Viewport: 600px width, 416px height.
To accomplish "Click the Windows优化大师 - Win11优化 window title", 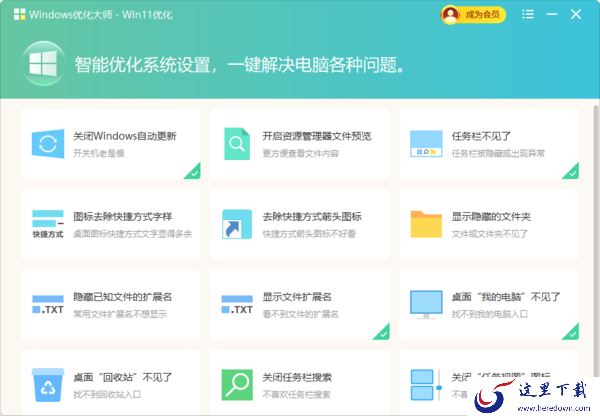I will click(x=101, y=15).
